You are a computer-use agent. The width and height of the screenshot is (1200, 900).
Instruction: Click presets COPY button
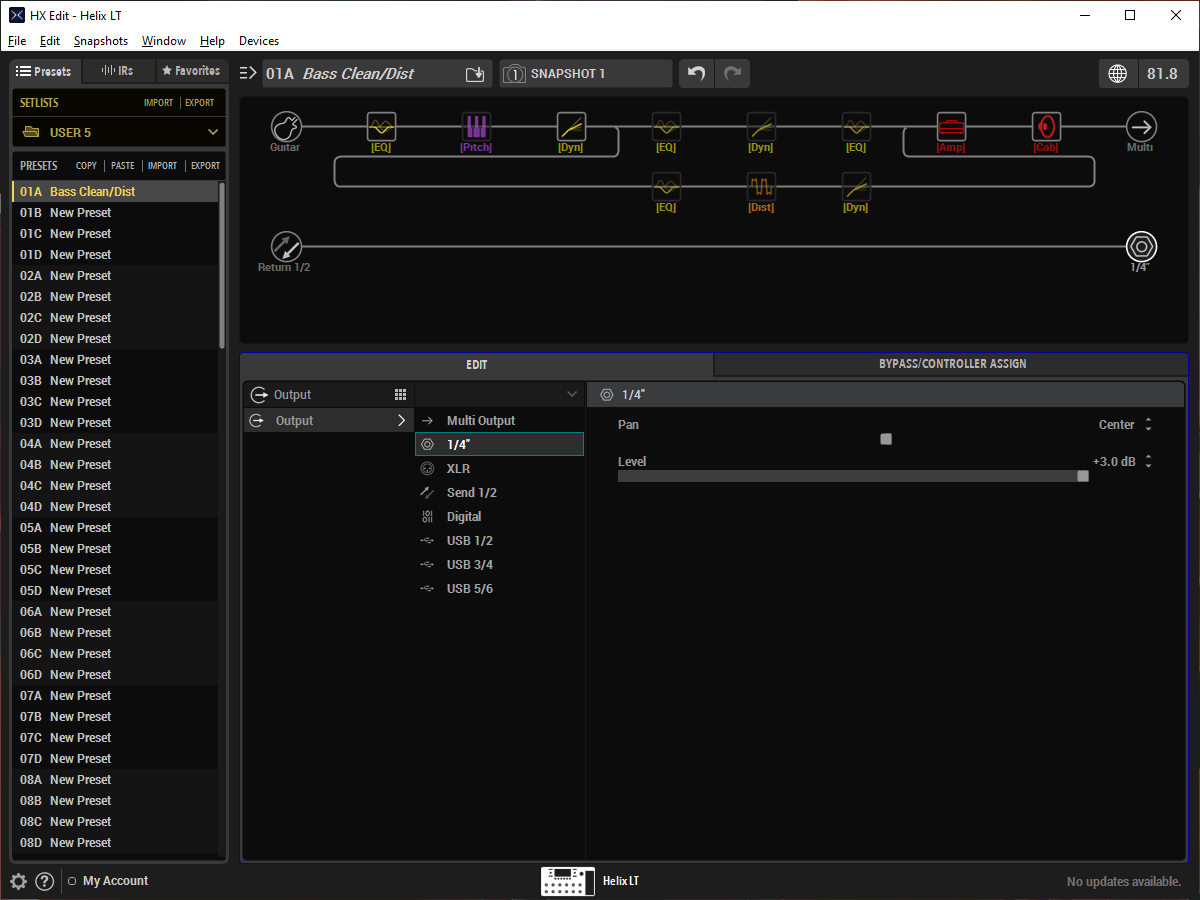coord(86,166)
